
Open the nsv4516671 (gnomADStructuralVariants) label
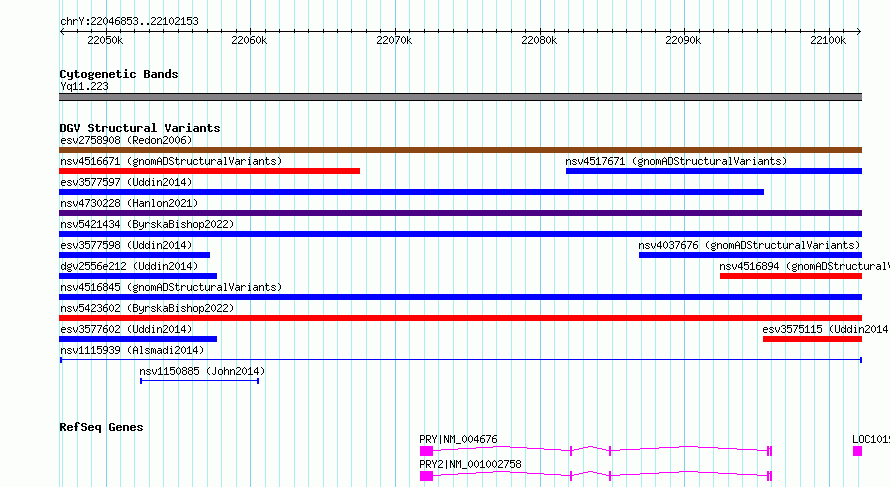tap(171, 161)
